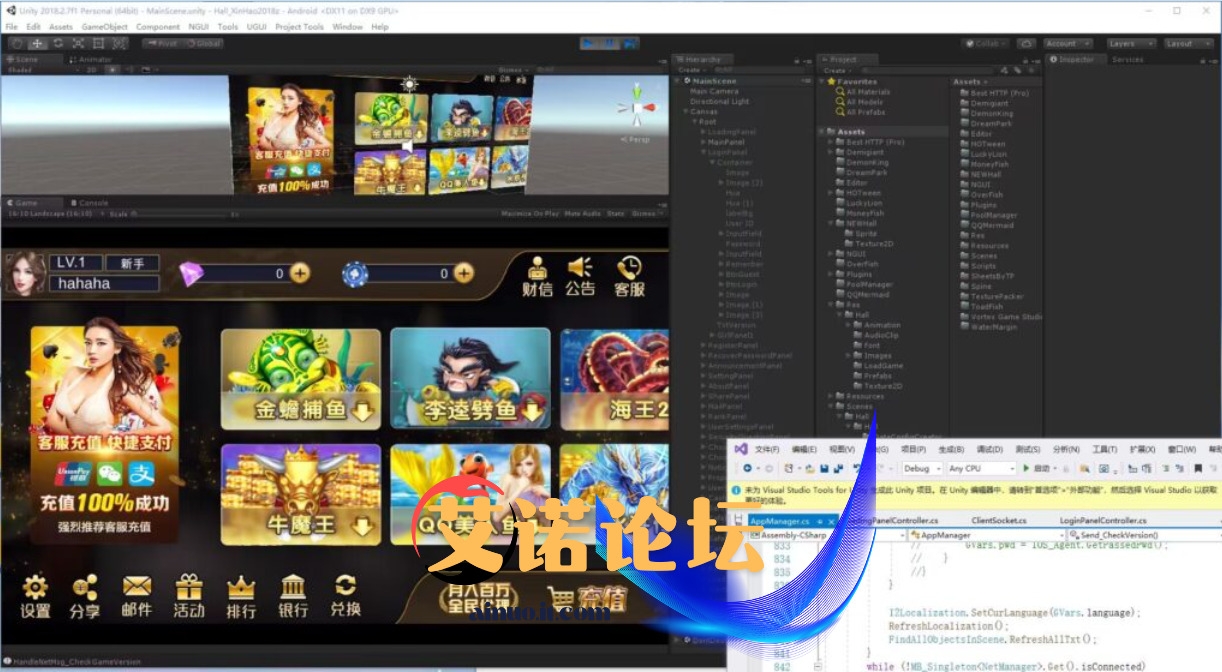1222x672 pixels.
Task: Expand the MainPanel hierarchy item
Action: [x=703, y=142]
